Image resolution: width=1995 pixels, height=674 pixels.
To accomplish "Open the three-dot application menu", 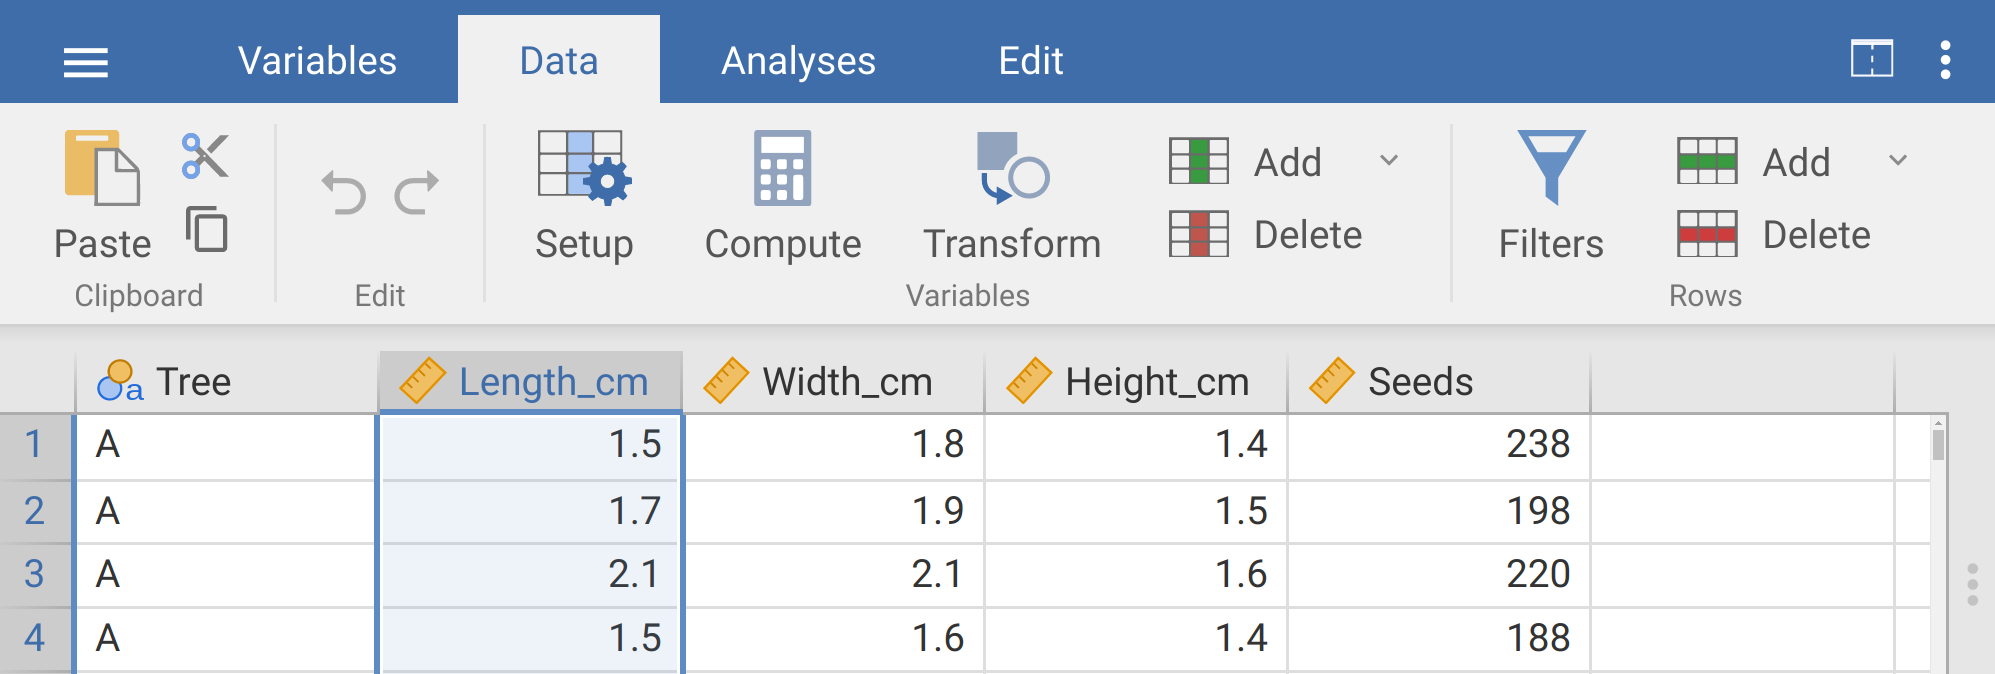I will [1945, 60].
